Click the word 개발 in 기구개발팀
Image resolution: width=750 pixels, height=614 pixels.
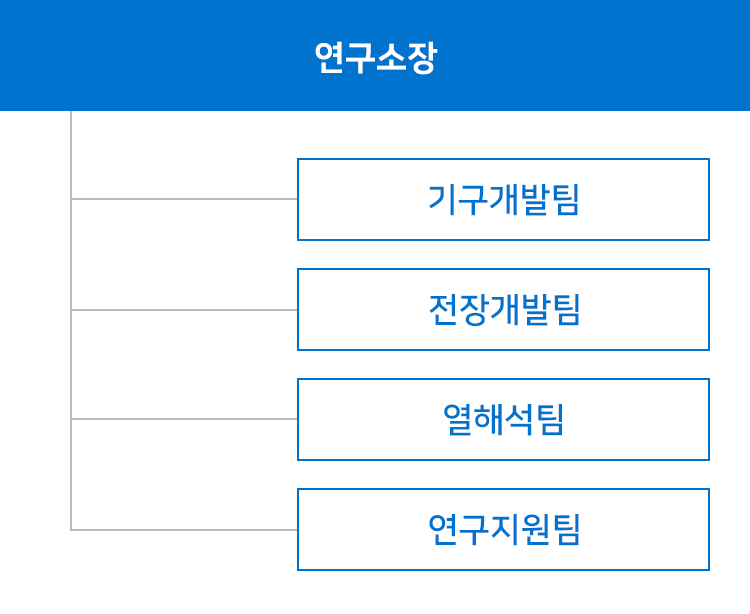(x=520, y=199)
